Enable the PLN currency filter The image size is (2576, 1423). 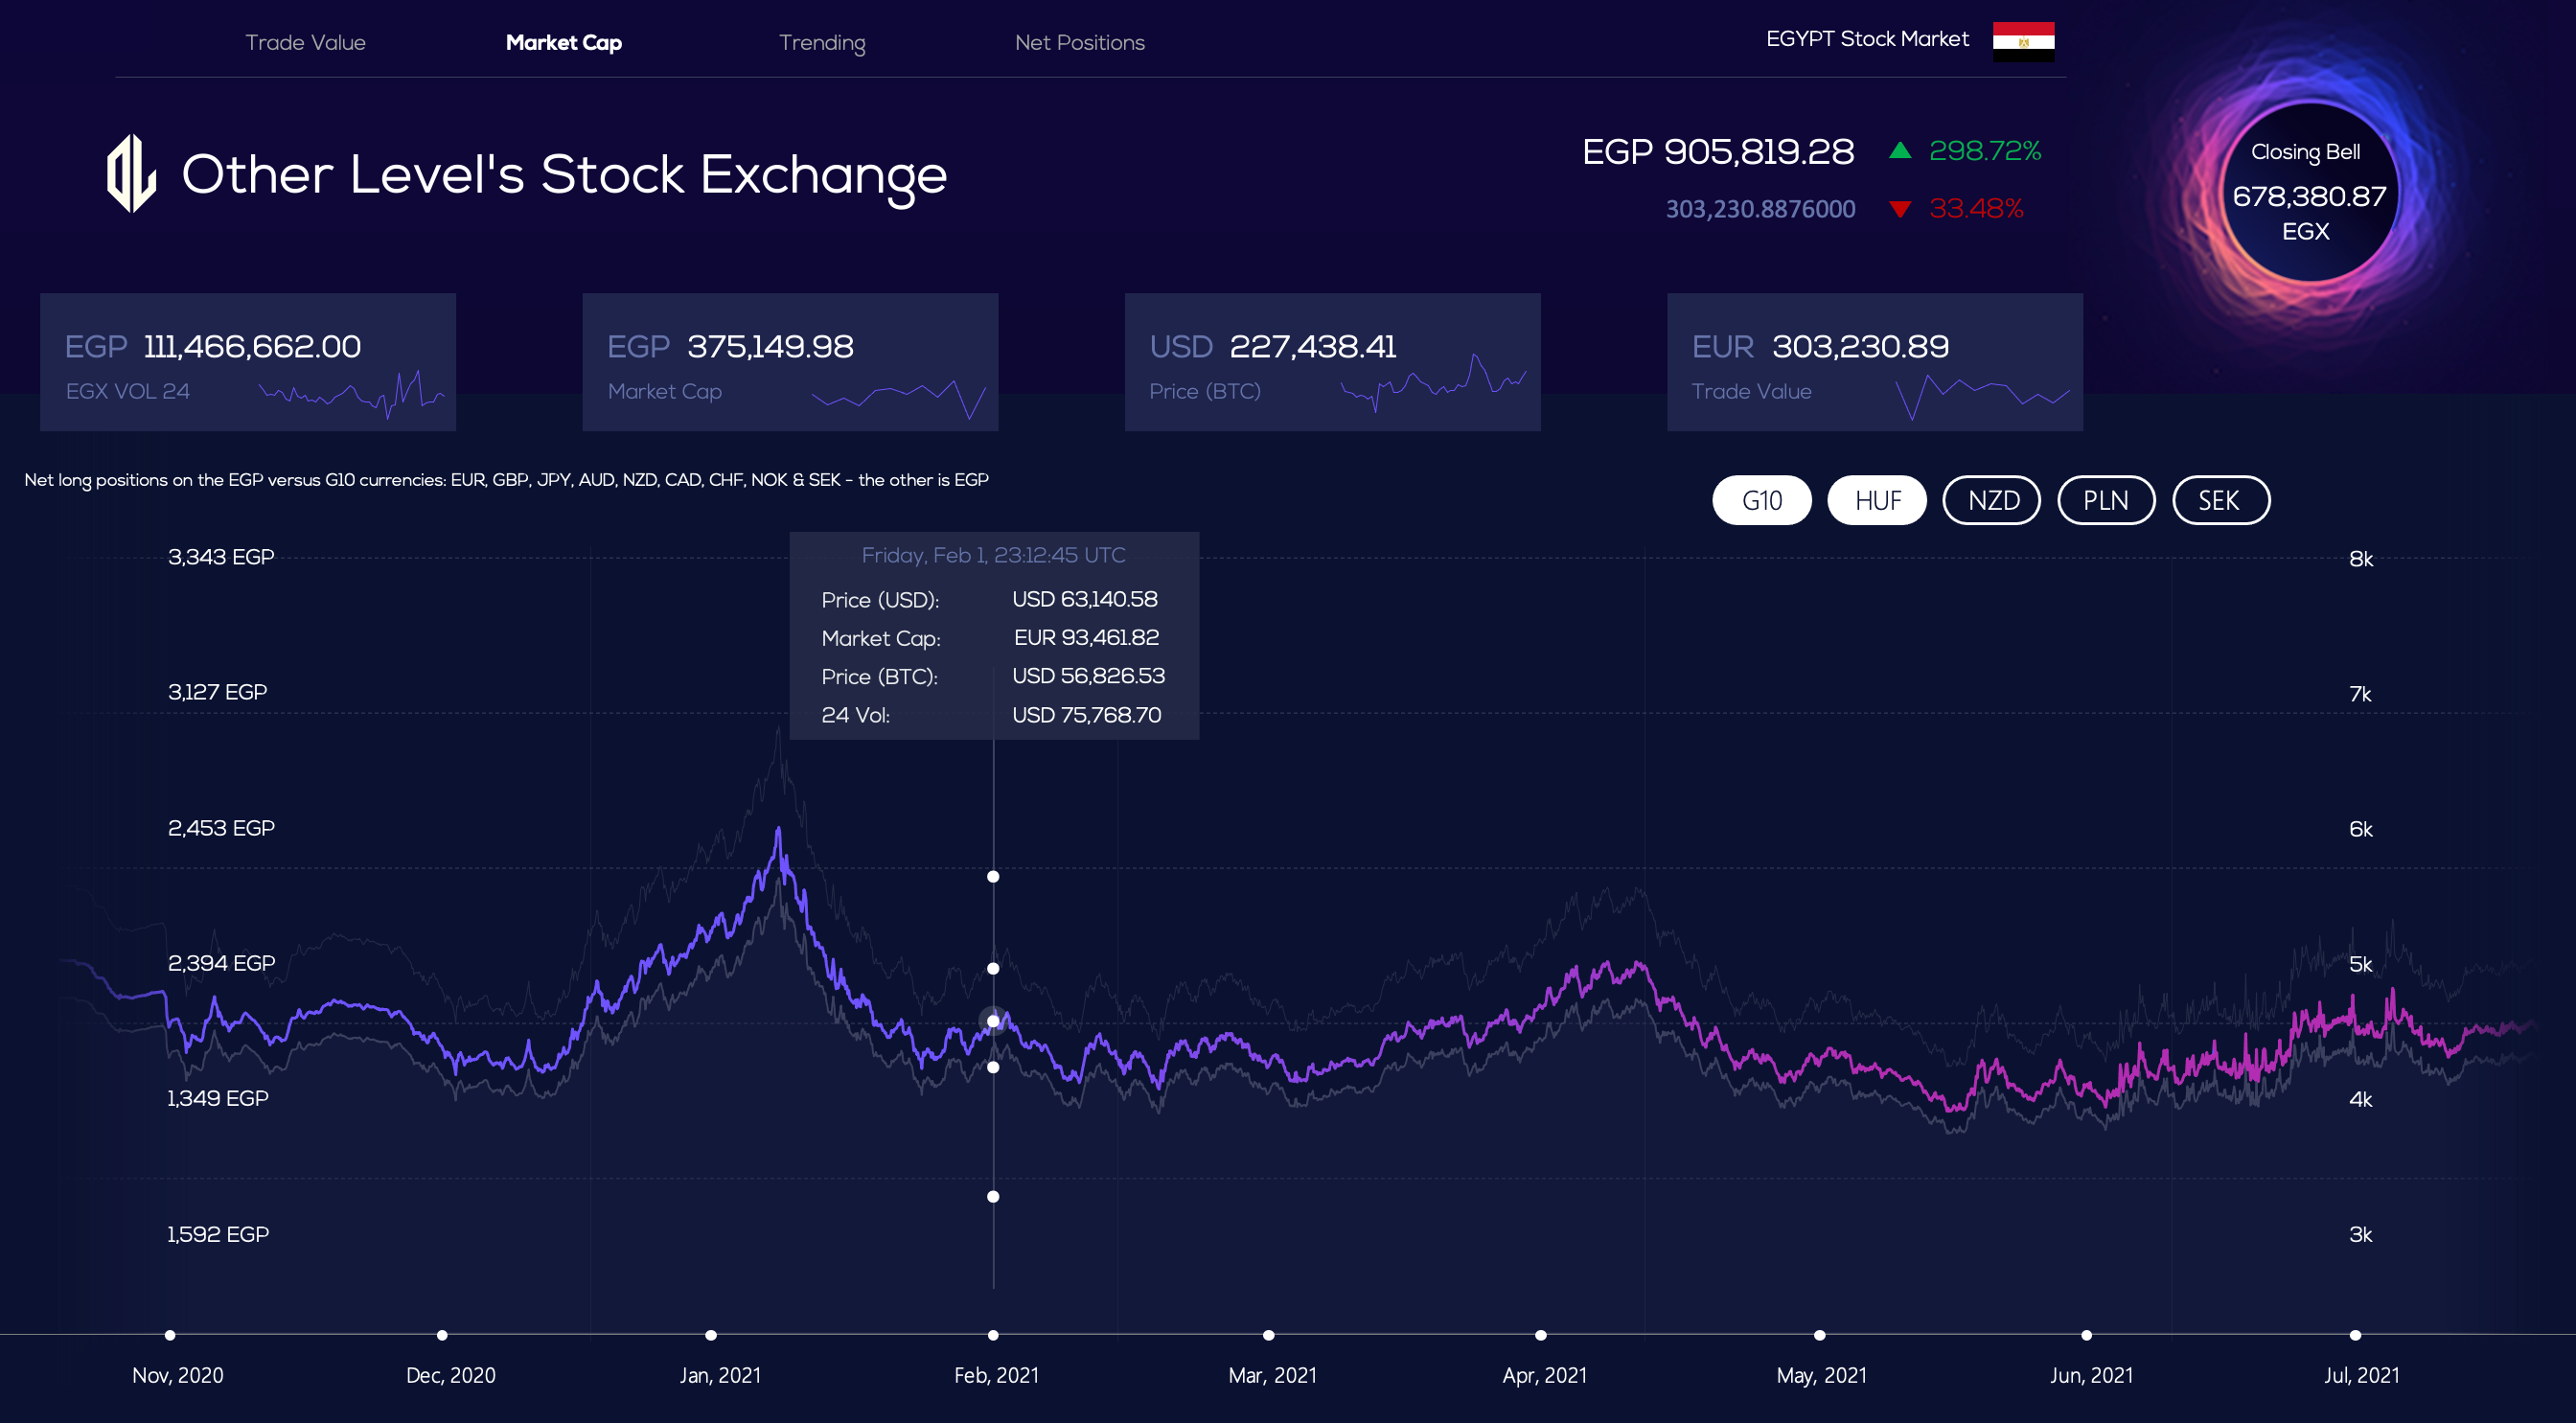click(x=2106, y=500)
